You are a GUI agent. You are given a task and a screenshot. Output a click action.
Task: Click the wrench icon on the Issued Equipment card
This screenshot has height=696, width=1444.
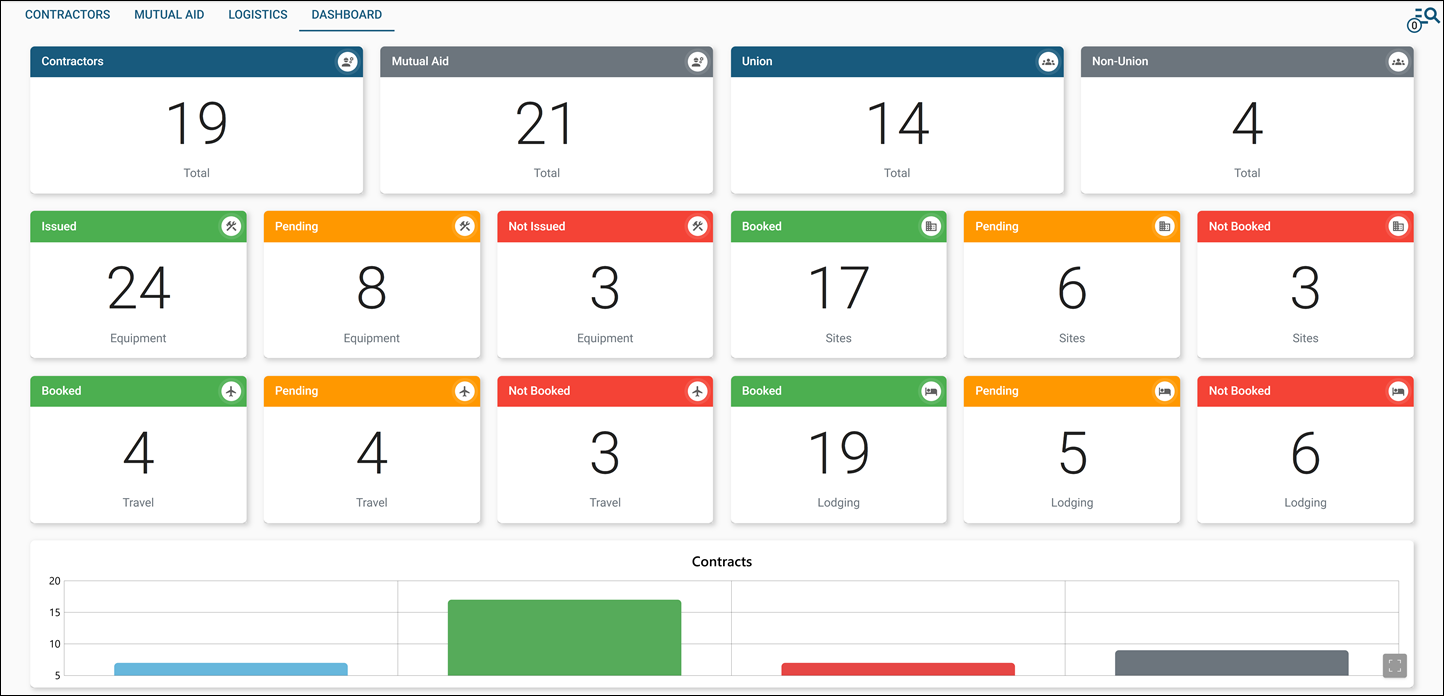[x=231, y=226]
